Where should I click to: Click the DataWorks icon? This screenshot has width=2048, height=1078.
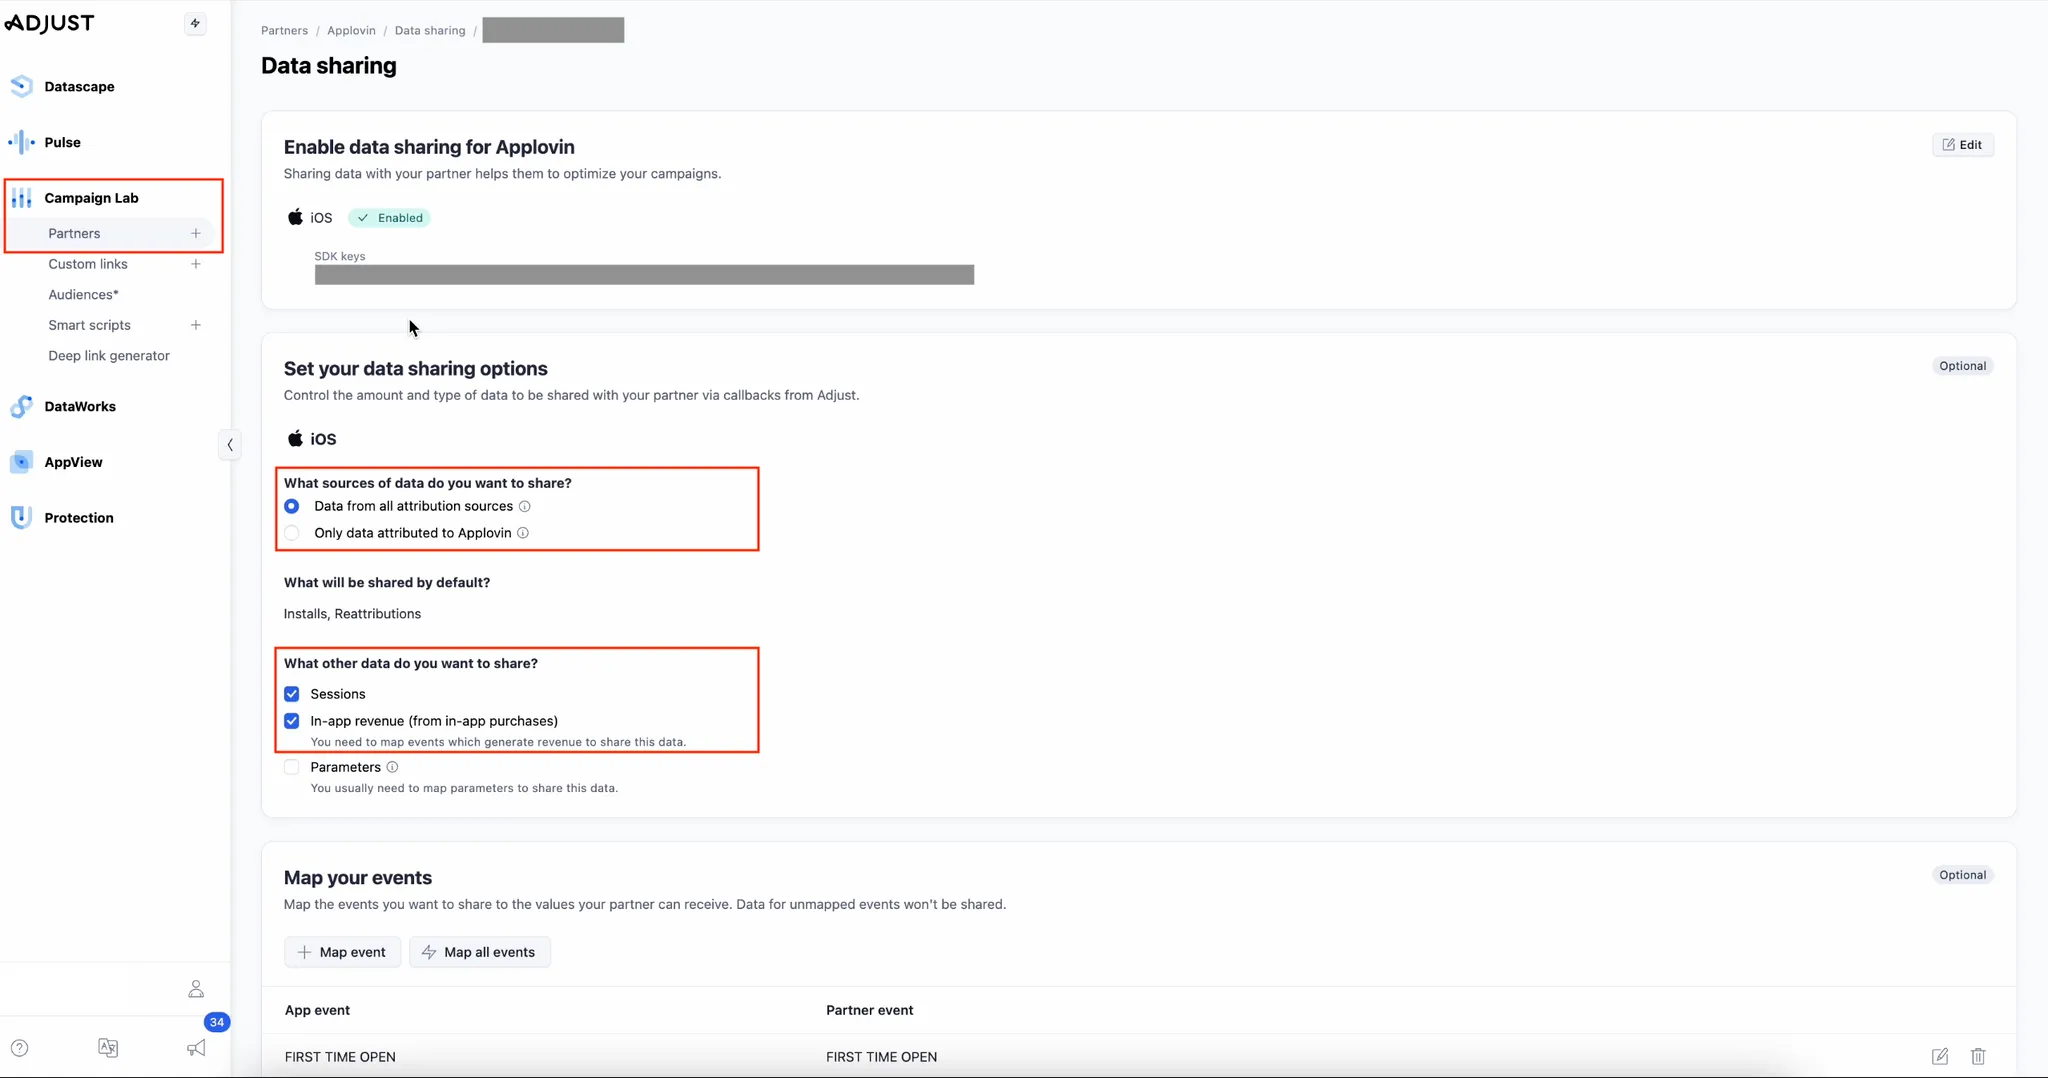click(21, 406)
